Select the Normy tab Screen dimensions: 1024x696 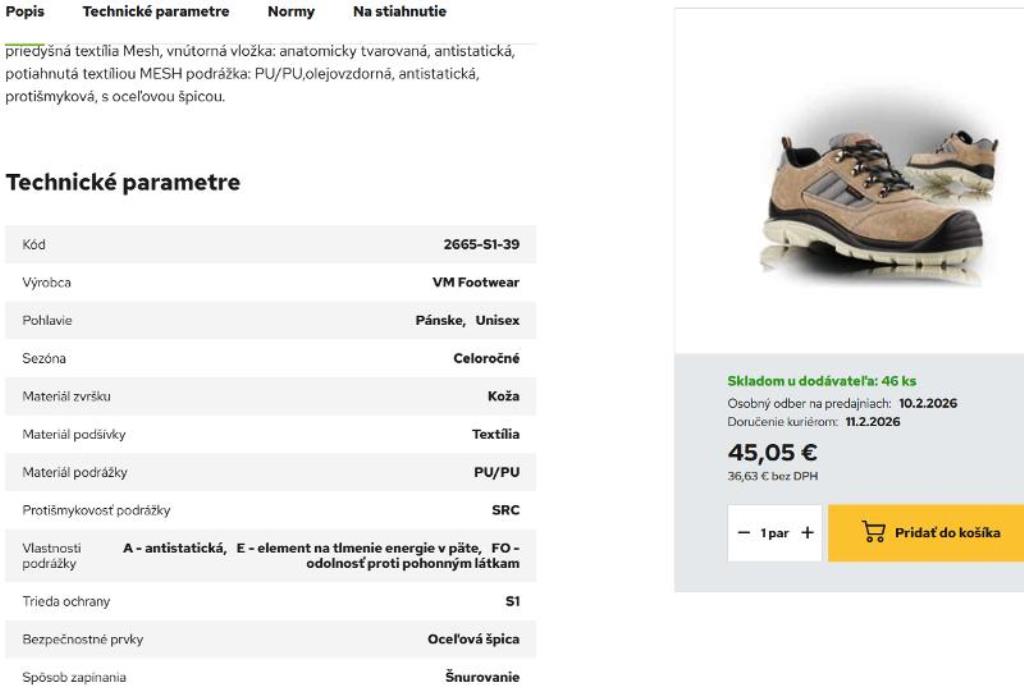291,12
